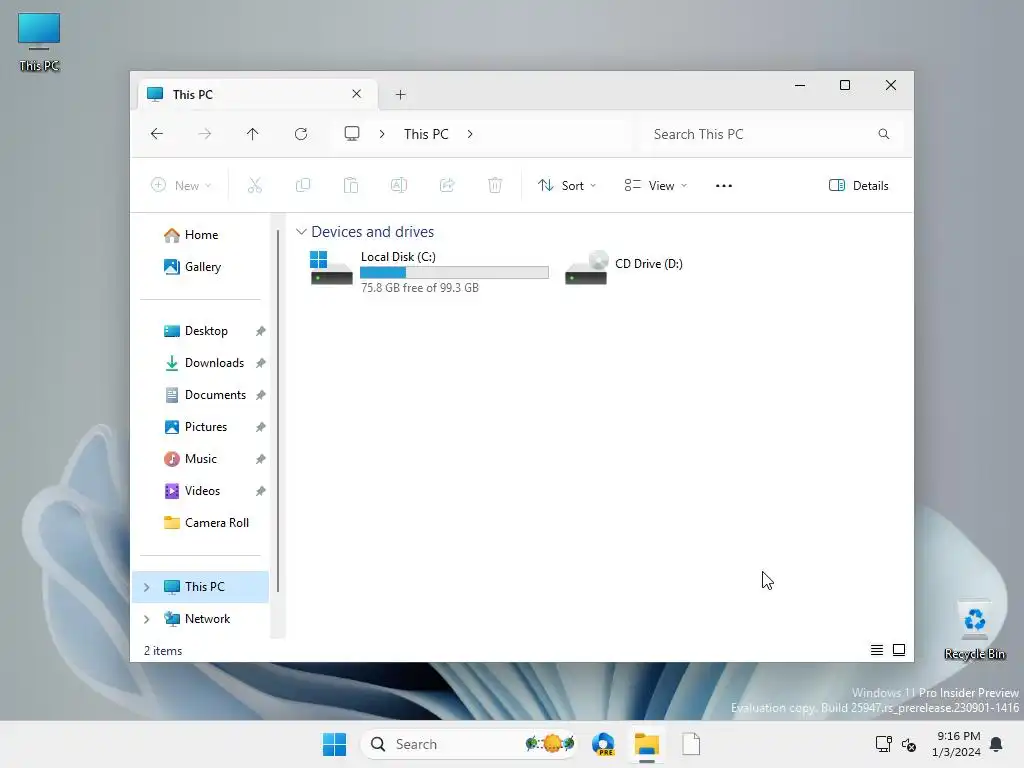This screenshot has width=1024, height=768.
Task: Add a new tab
Action: click(400, 95)
